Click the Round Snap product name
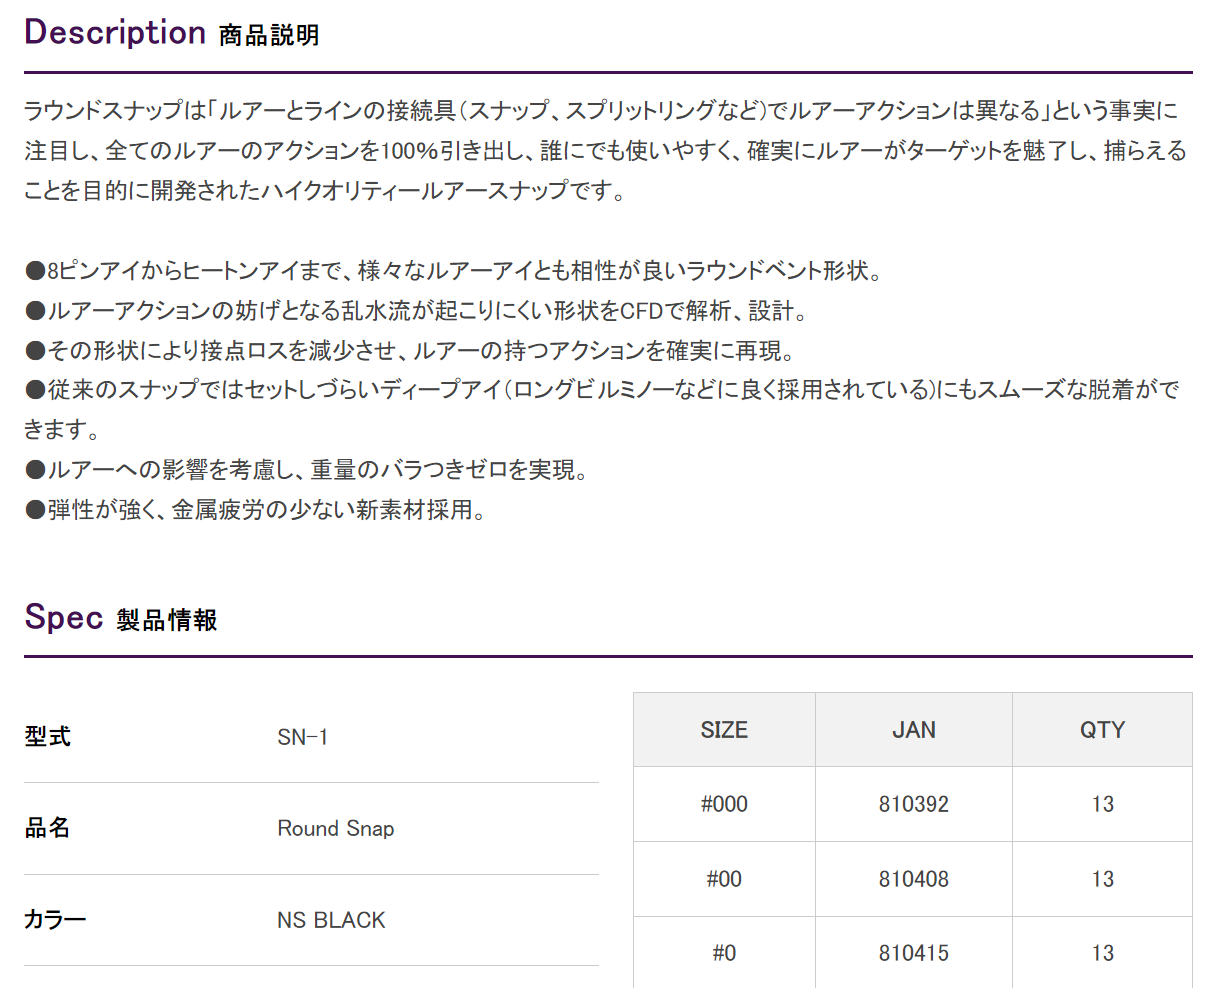Screen dimensions: 1228x988 (x=335, y=829)
